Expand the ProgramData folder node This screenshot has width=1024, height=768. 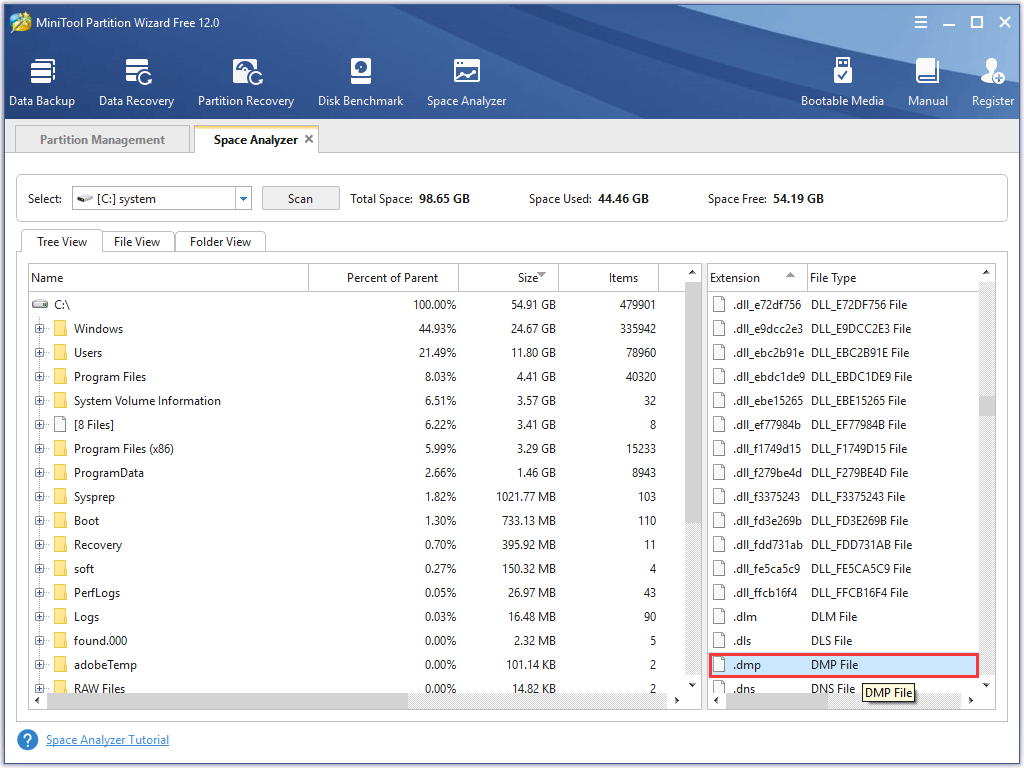39,473
